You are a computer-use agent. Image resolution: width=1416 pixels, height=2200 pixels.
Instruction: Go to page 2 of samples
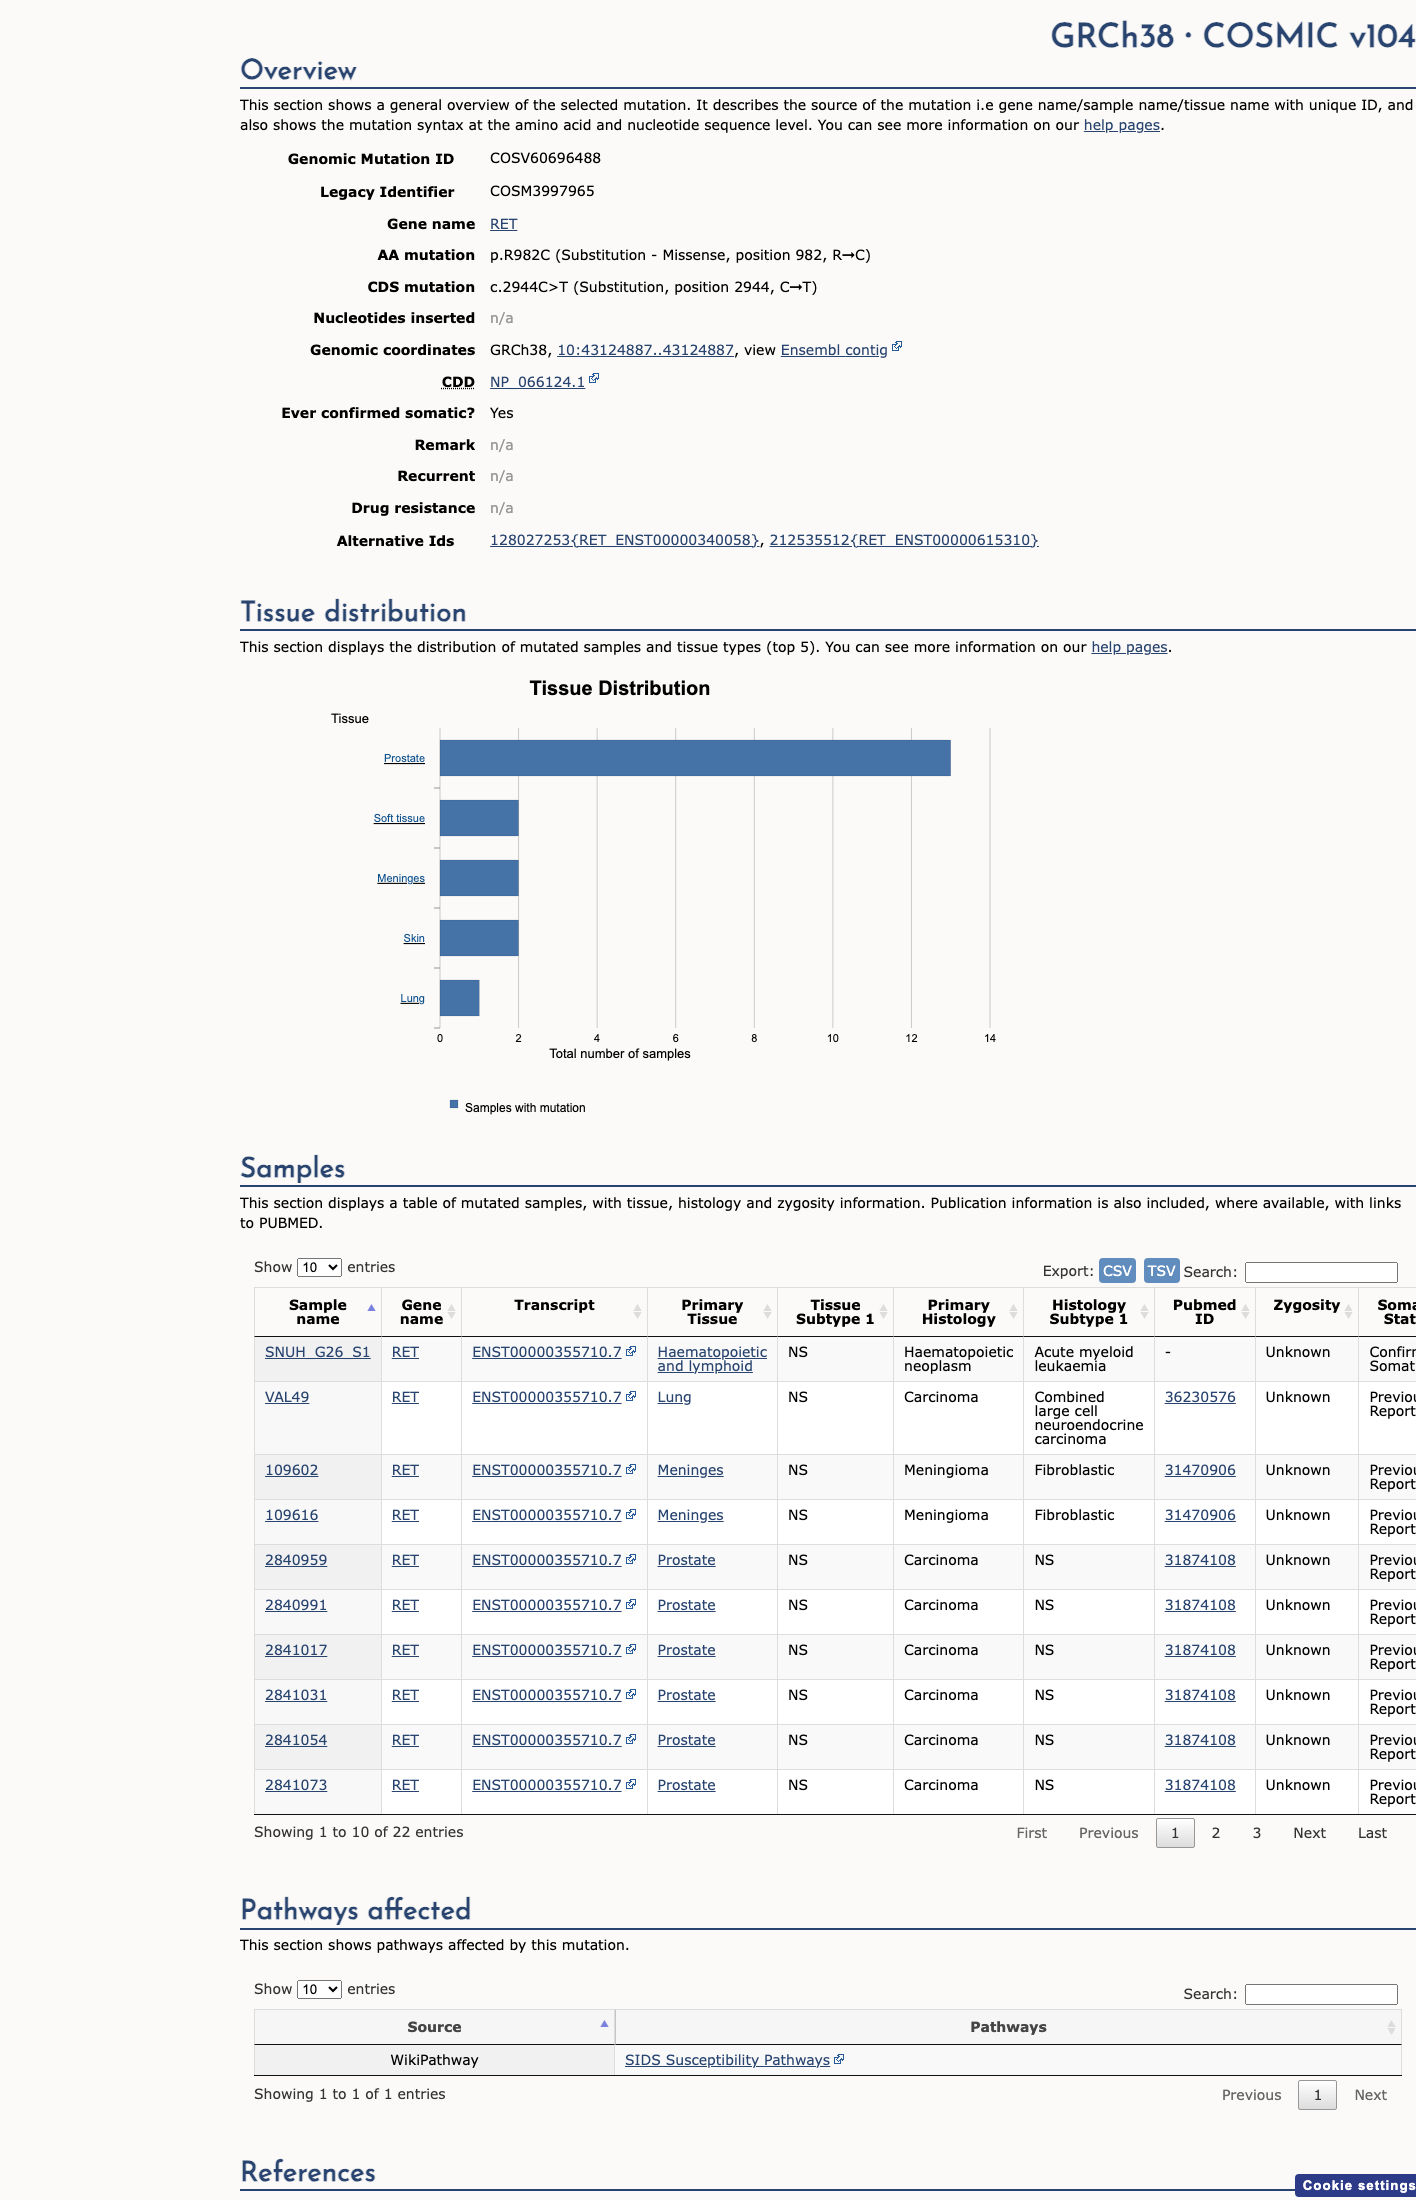[x=1216, y=1833]
